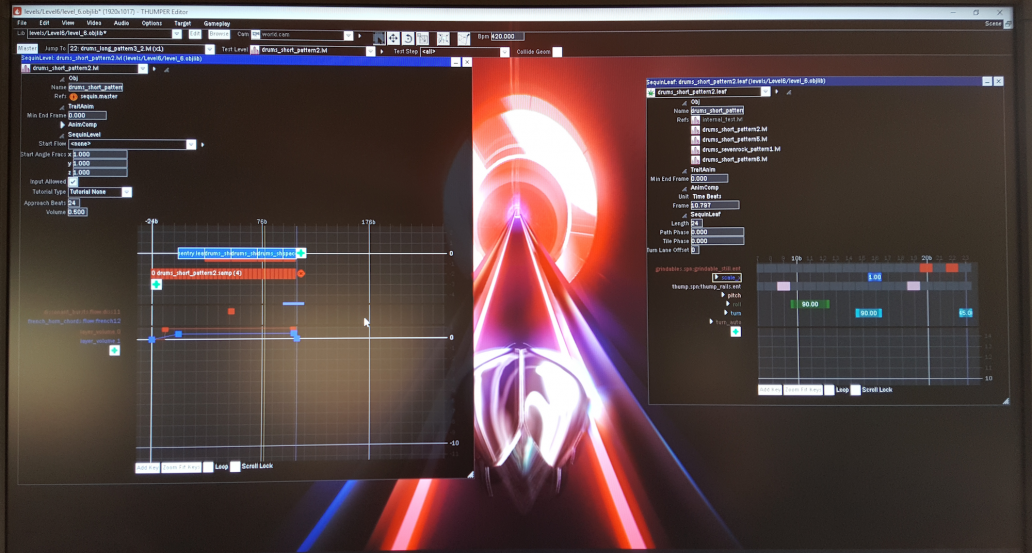Click the orange sequin.master ref icon
The height and width of the screenshot is (553, 1032).
click(73, 96)
